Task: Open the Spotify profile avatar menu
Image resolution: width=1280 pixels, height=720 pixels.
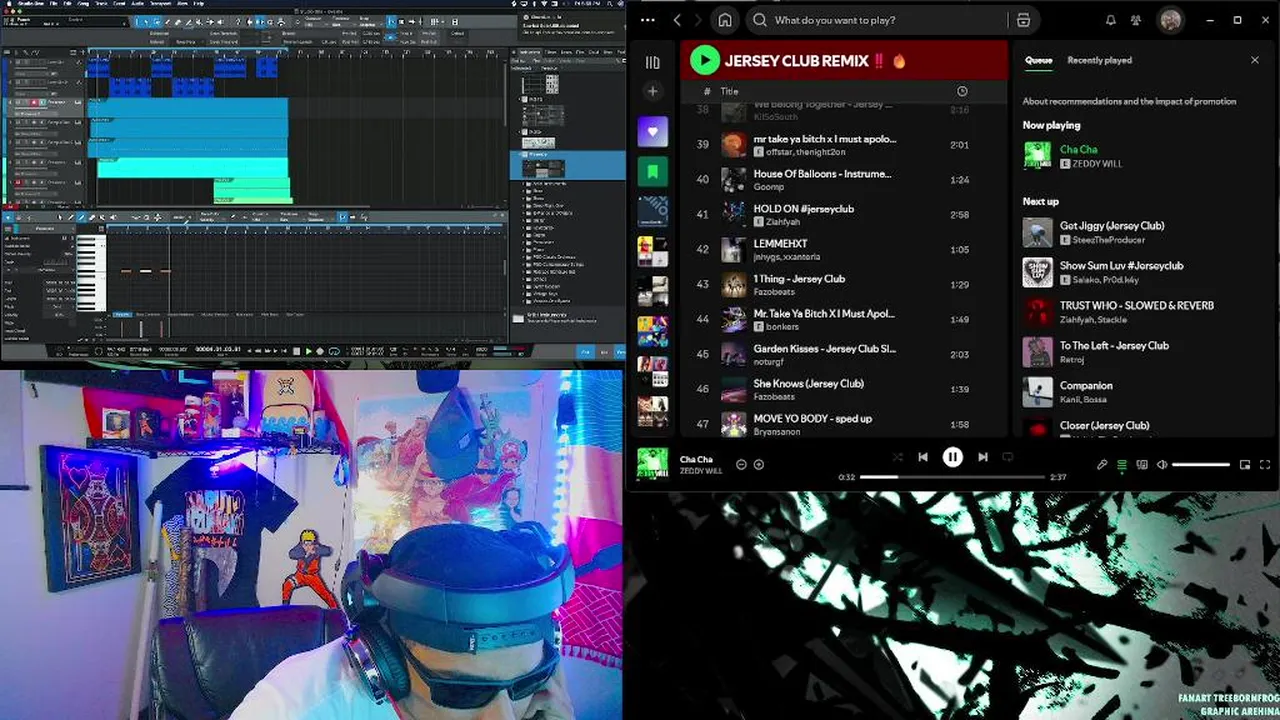Action: (x=1171, y=20)
